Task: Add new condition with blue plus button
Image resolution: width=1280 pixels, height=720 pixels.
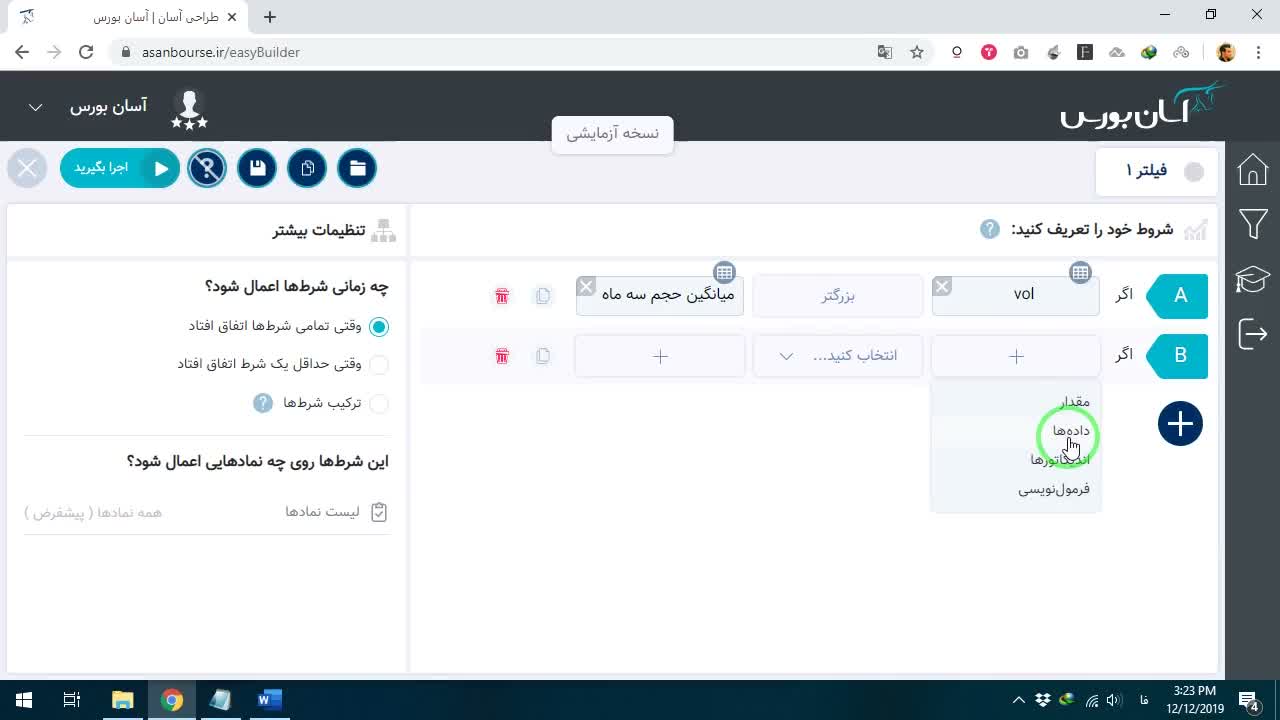Action: [1180, 424]
